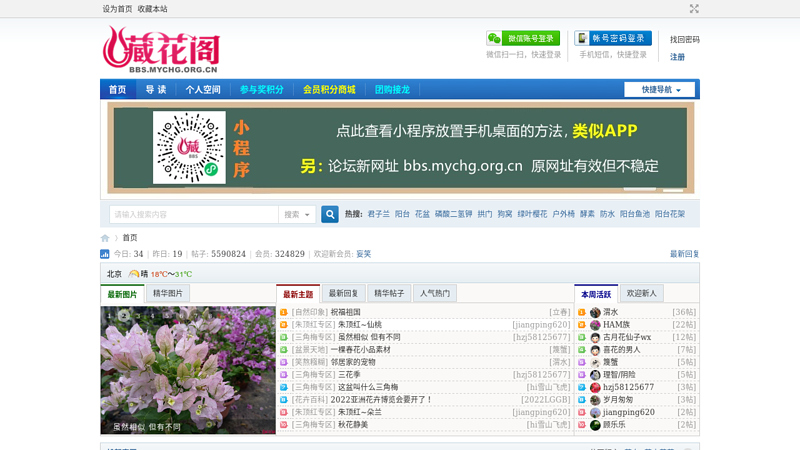Click the 微信帐号登录 button
Image resolution: width=800 pixels, height=450 pixels.
click(x=523, y=38)
